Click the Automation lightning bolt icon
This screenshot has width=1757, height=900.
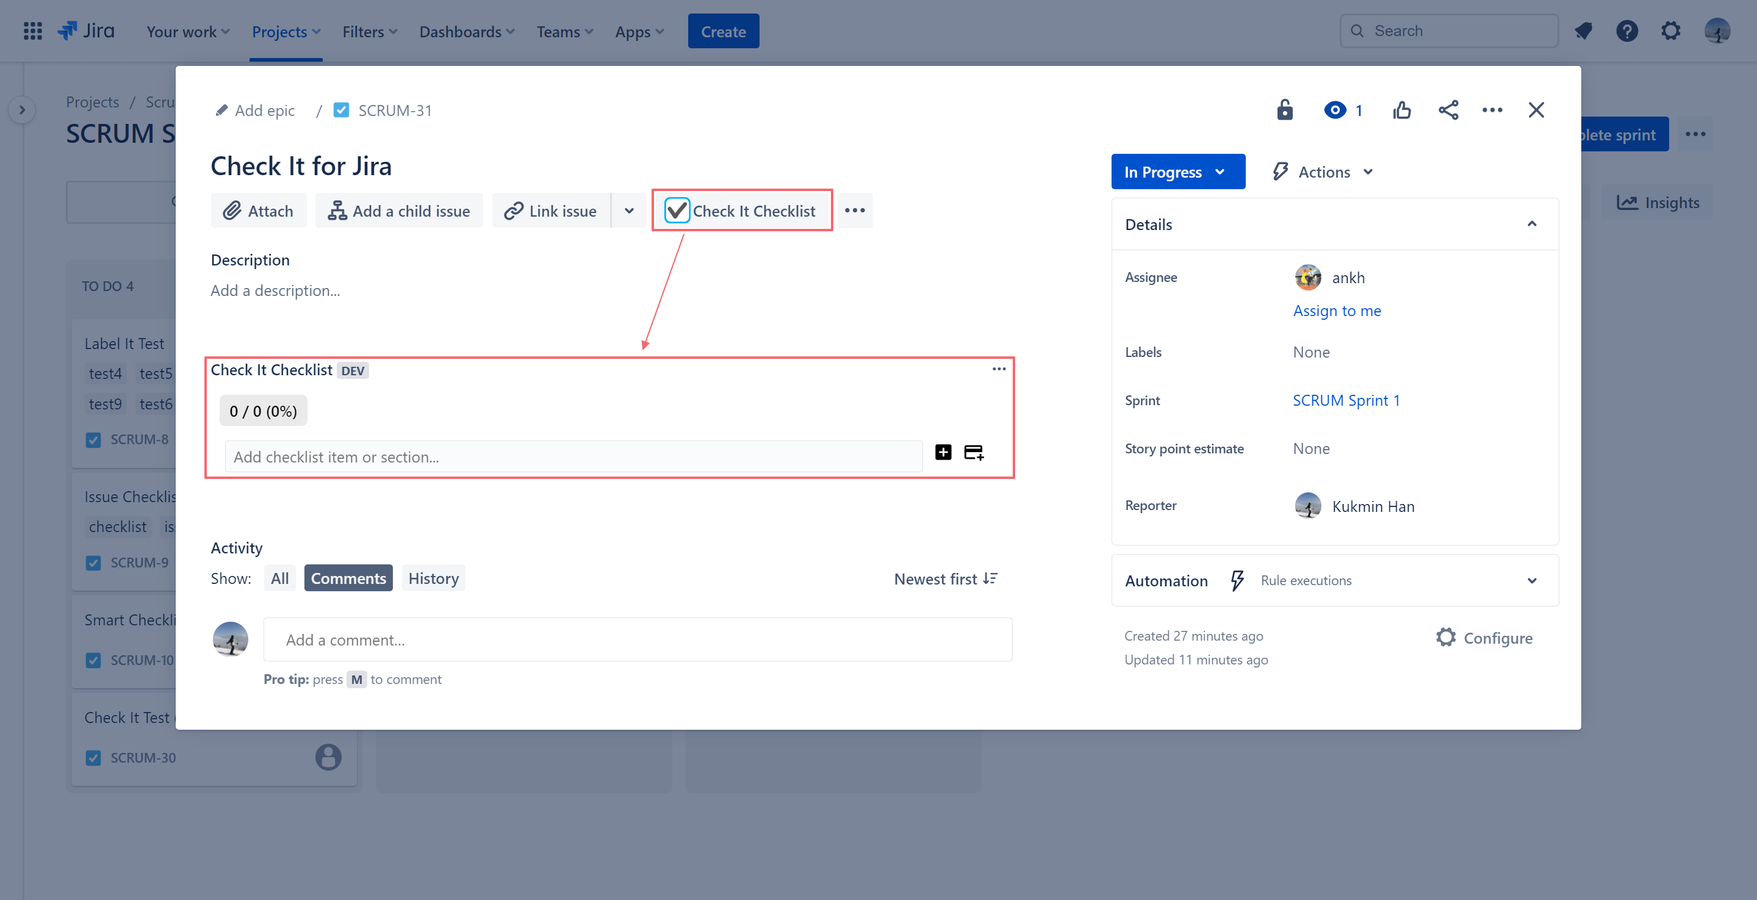[1237, 581]
